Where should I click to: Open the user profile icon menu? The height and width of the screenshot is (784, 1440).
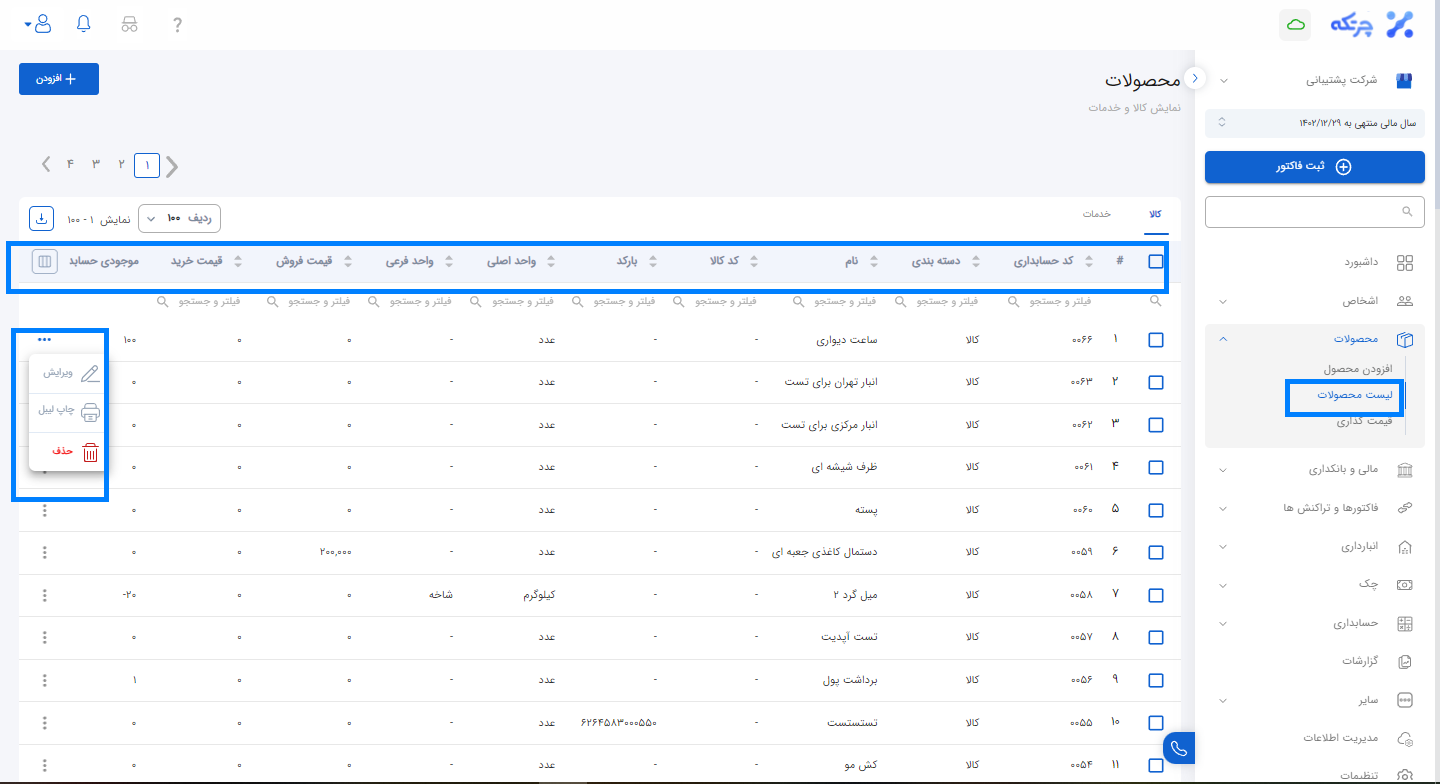click(x=42, y=24)
